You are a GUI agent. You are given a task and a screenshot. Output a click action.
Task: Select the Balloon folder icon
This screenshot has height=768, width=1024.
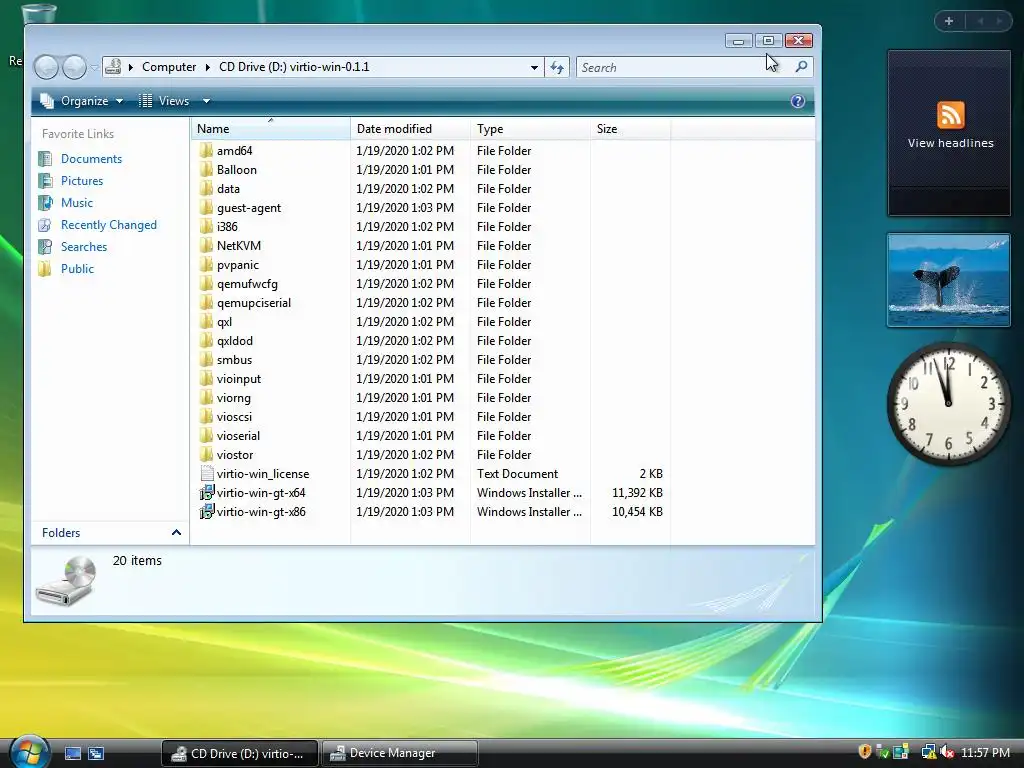point(206,170)
